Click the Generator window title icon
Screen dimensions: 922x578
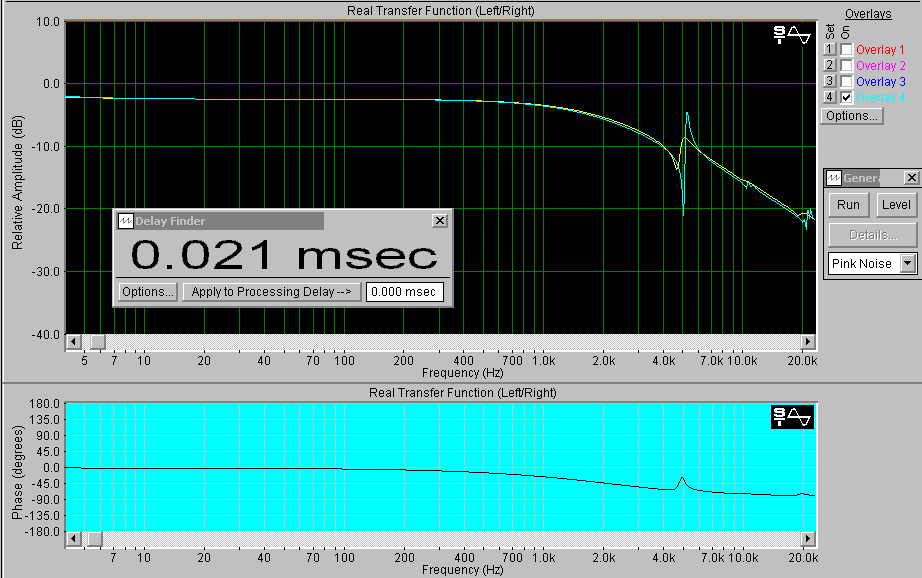pos(834,178)
